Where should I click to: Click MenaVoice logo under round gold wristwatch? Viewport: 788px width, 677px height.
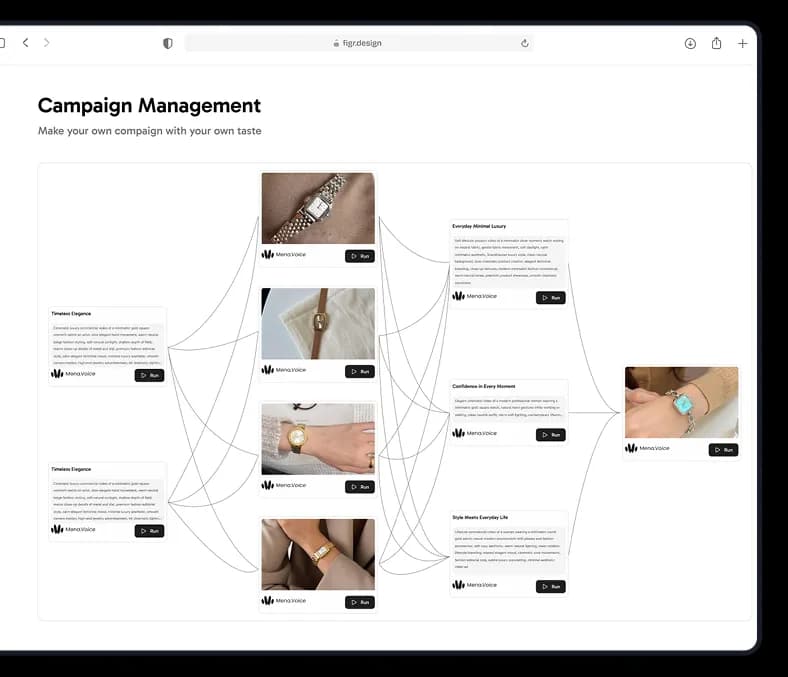pyautogui.click(x=283, y=485)
